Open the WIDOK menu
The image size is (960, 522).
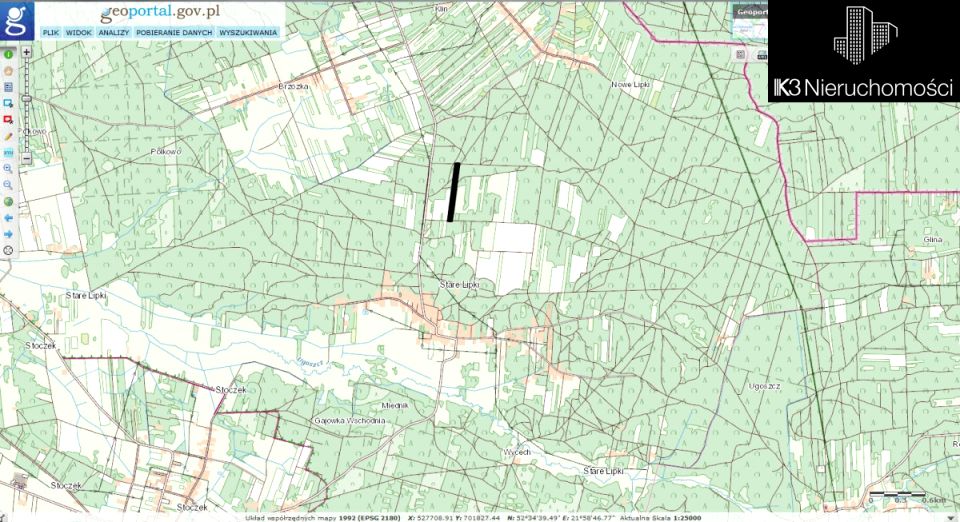click(79, 33)
